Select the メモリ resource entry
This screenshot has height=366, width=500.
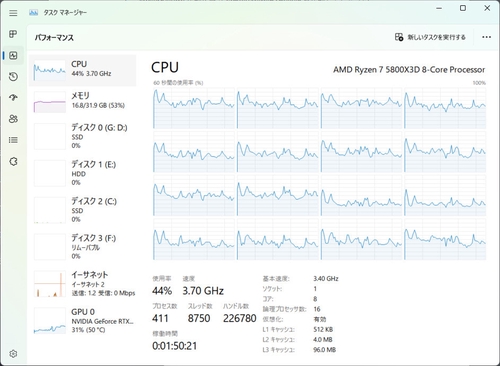coord(82,102)
